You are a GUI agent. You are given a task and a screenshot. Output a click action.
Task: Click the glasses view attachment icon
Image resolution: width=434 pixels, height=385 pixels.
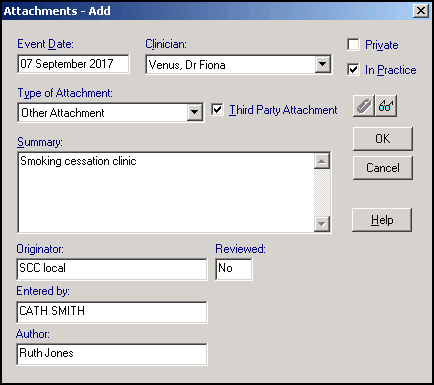tap(386, 106)
